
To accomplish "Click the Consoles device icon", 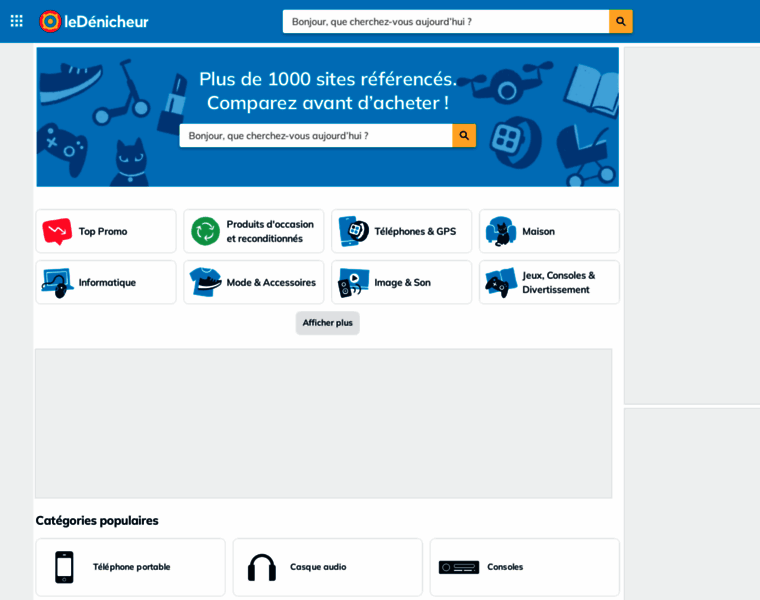I will (x=459, y=567).
